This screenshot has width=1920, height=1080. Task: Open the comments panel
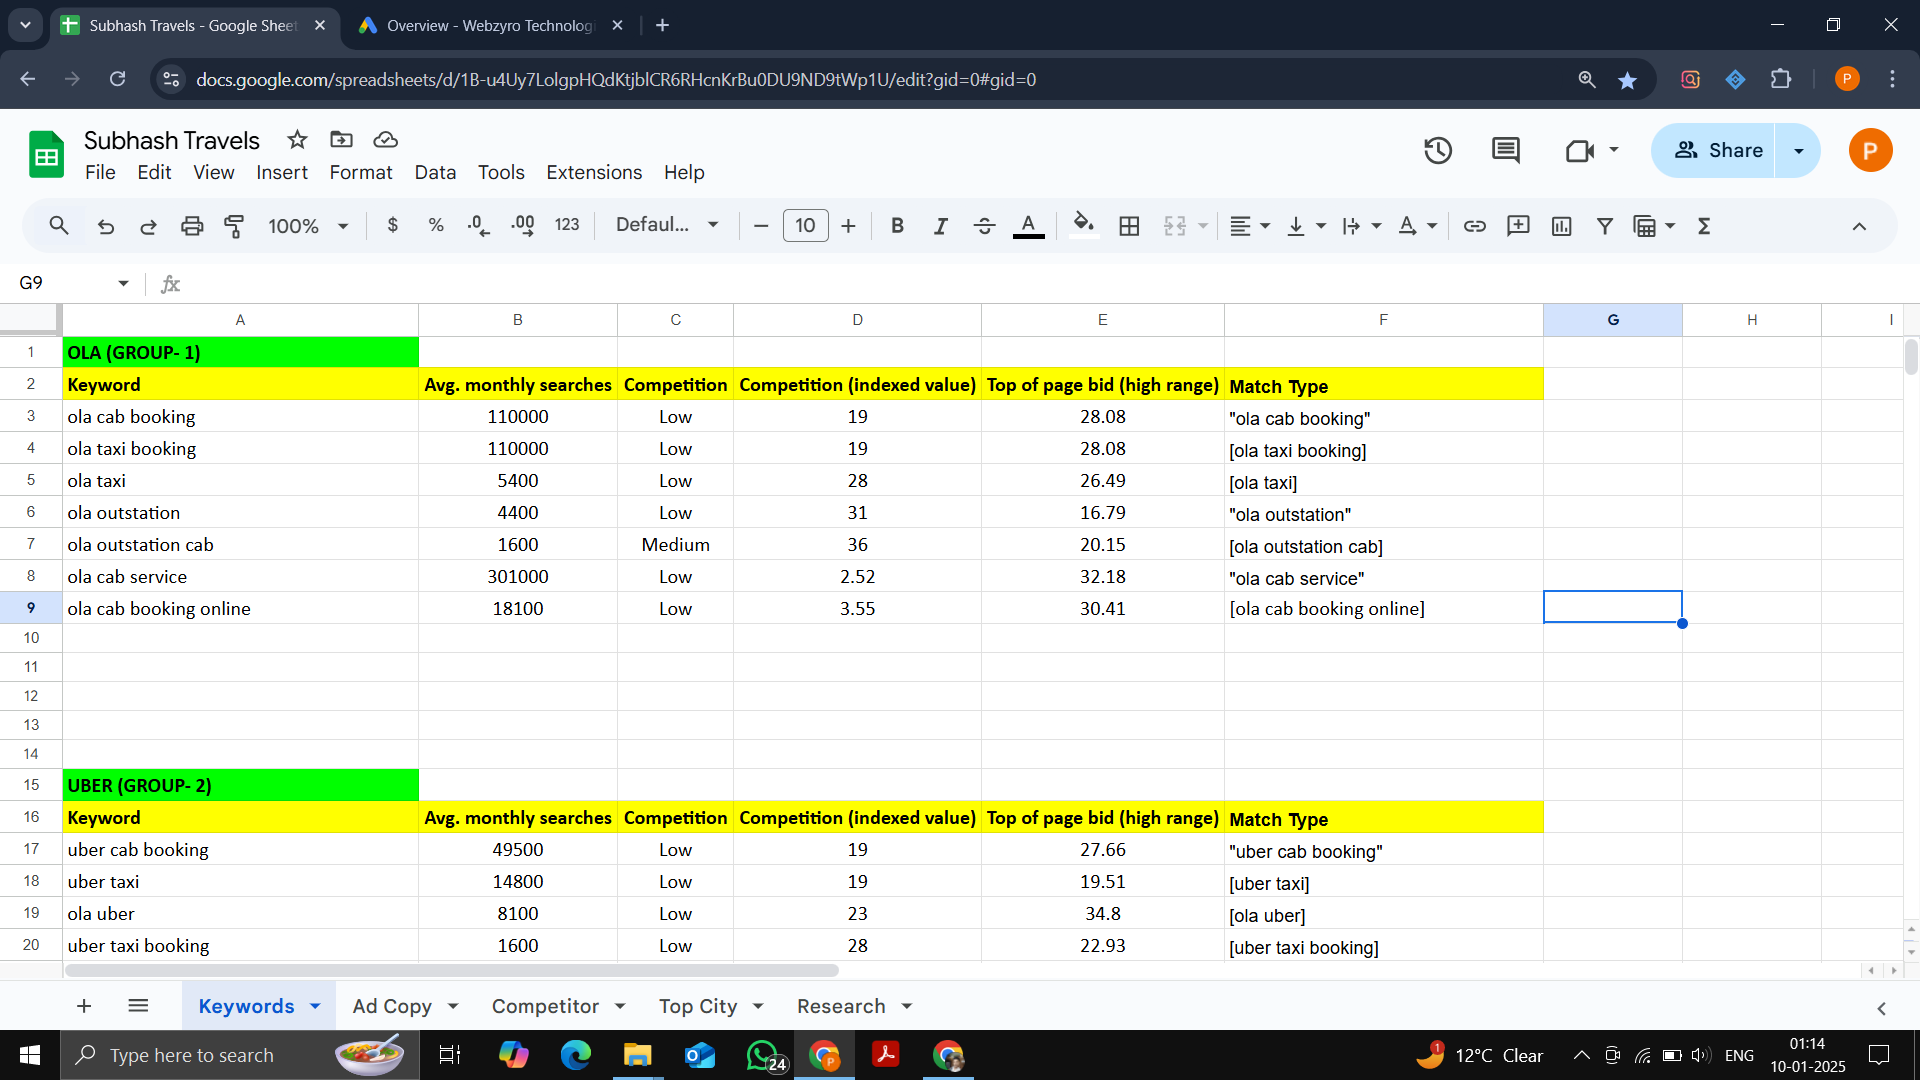(1506, 151)
